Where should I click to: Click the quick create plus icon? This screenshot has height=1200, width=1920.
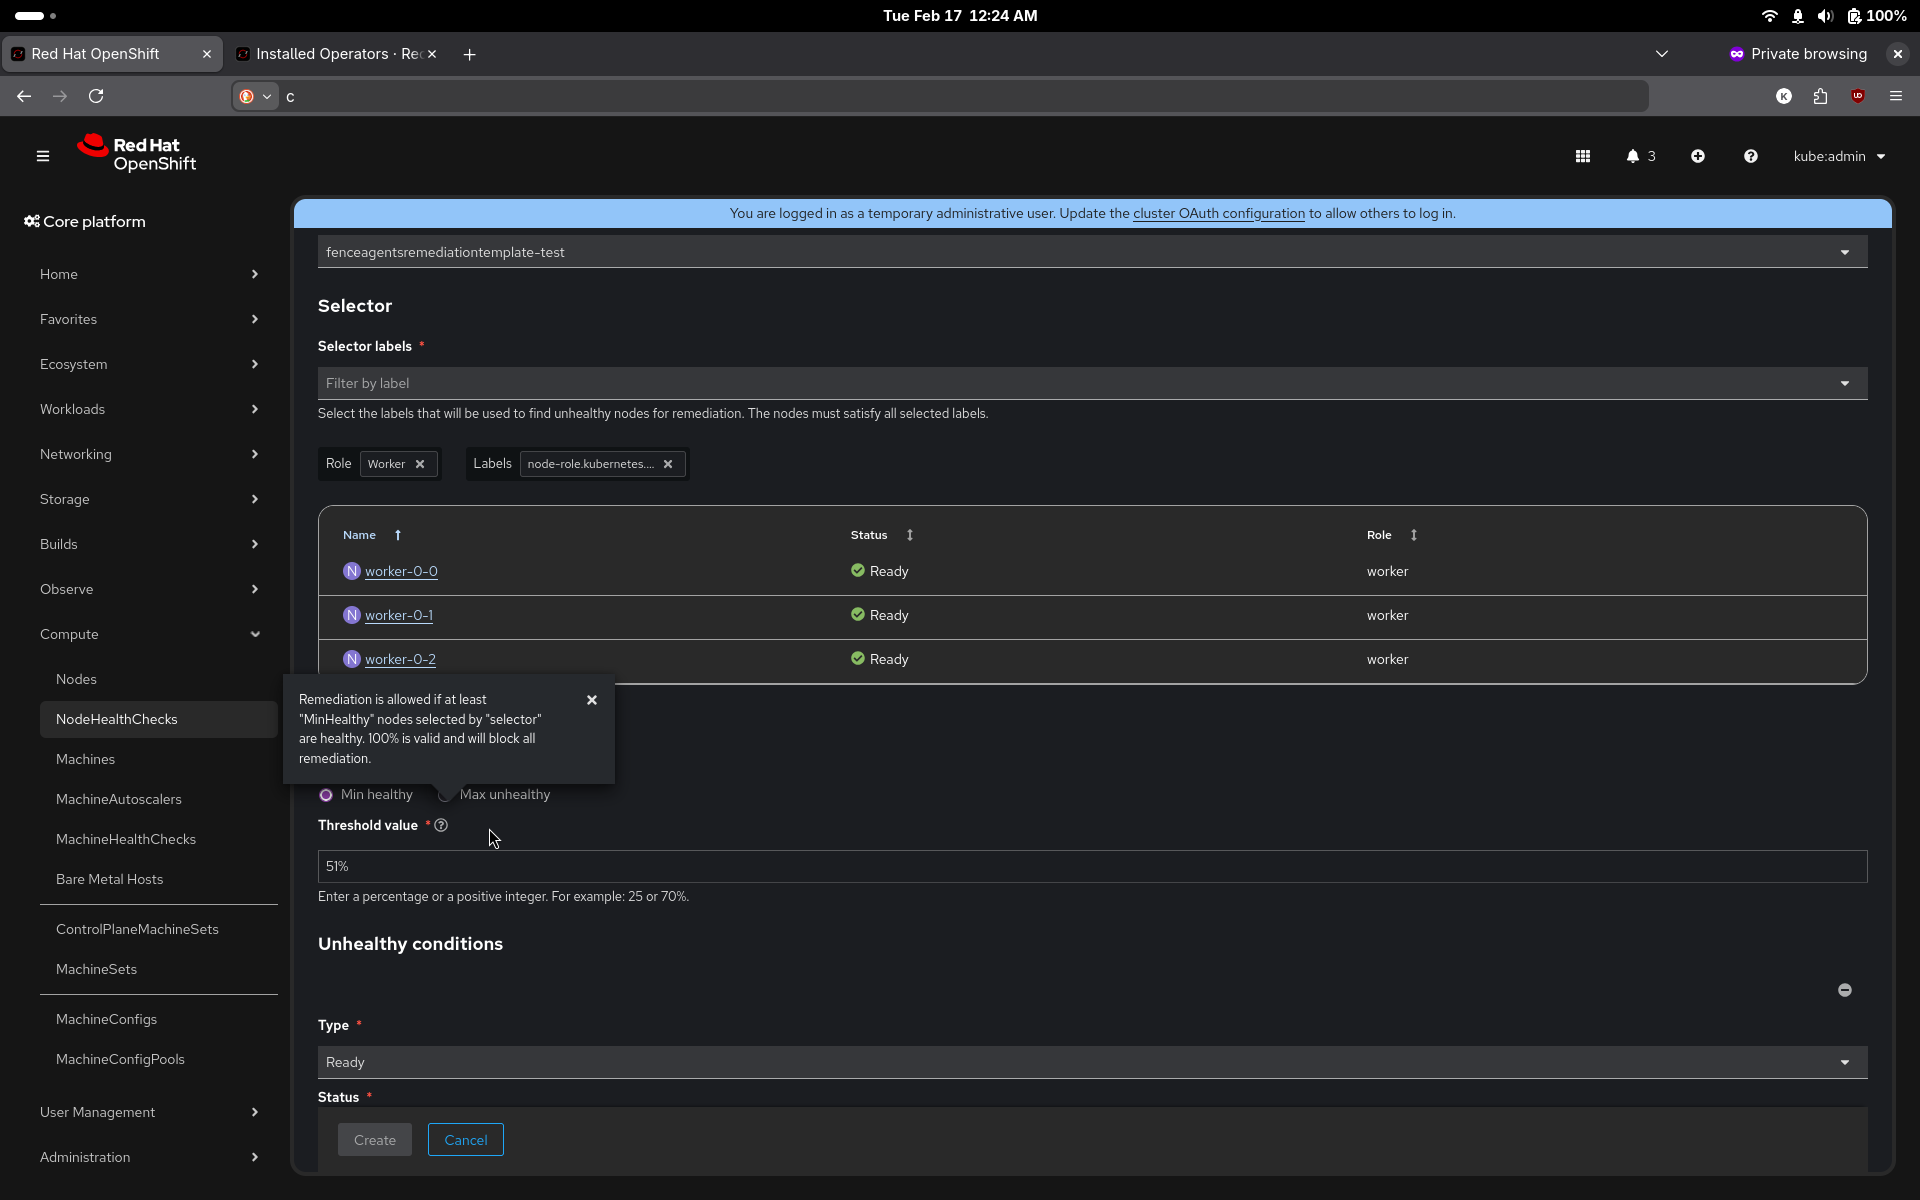tap(1697, 156)
